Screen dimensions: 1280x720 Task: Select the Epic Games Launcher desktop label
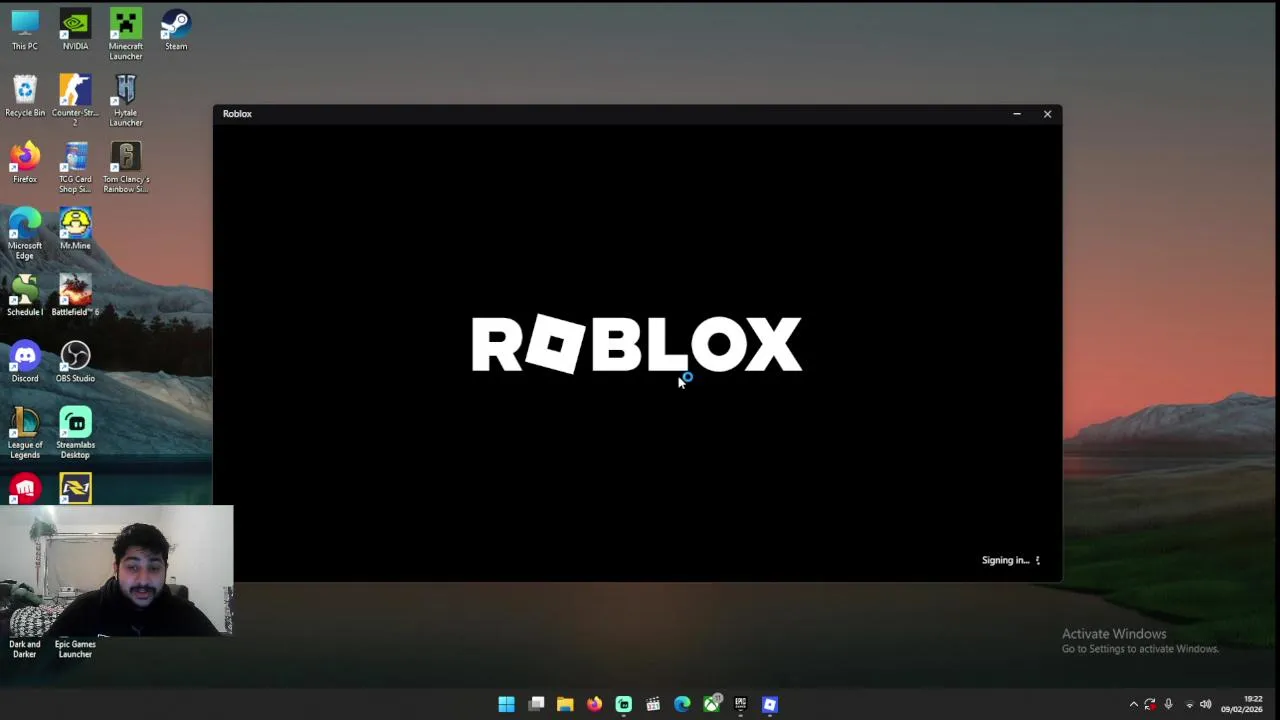75,649
